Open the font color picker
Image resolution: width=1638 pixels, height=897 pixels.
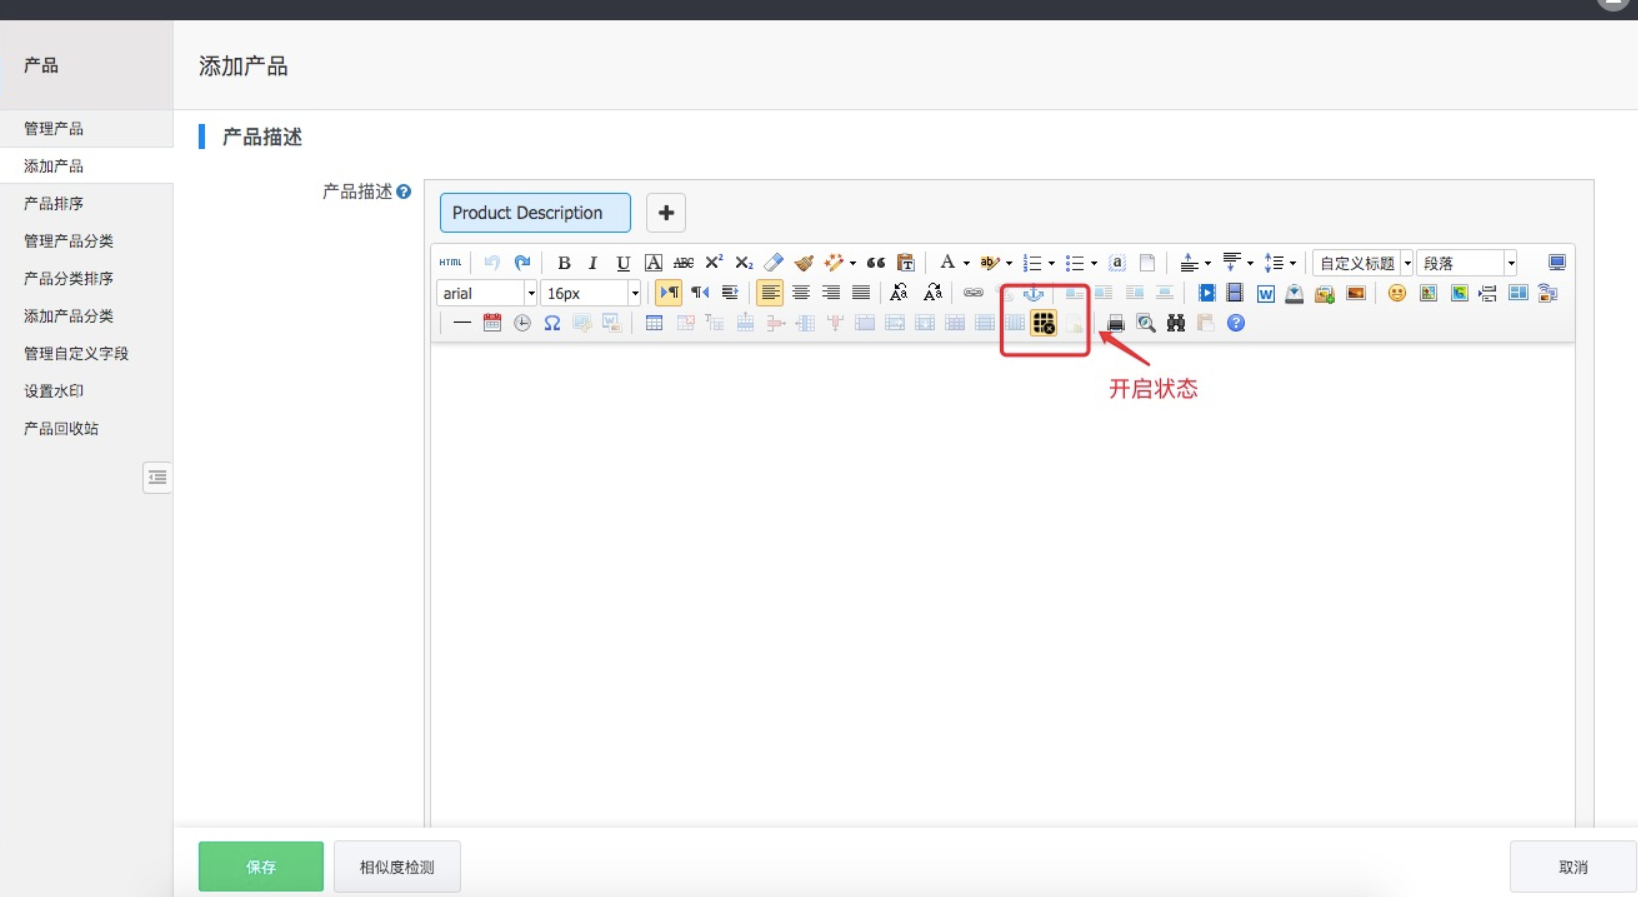tap(948, 263)
